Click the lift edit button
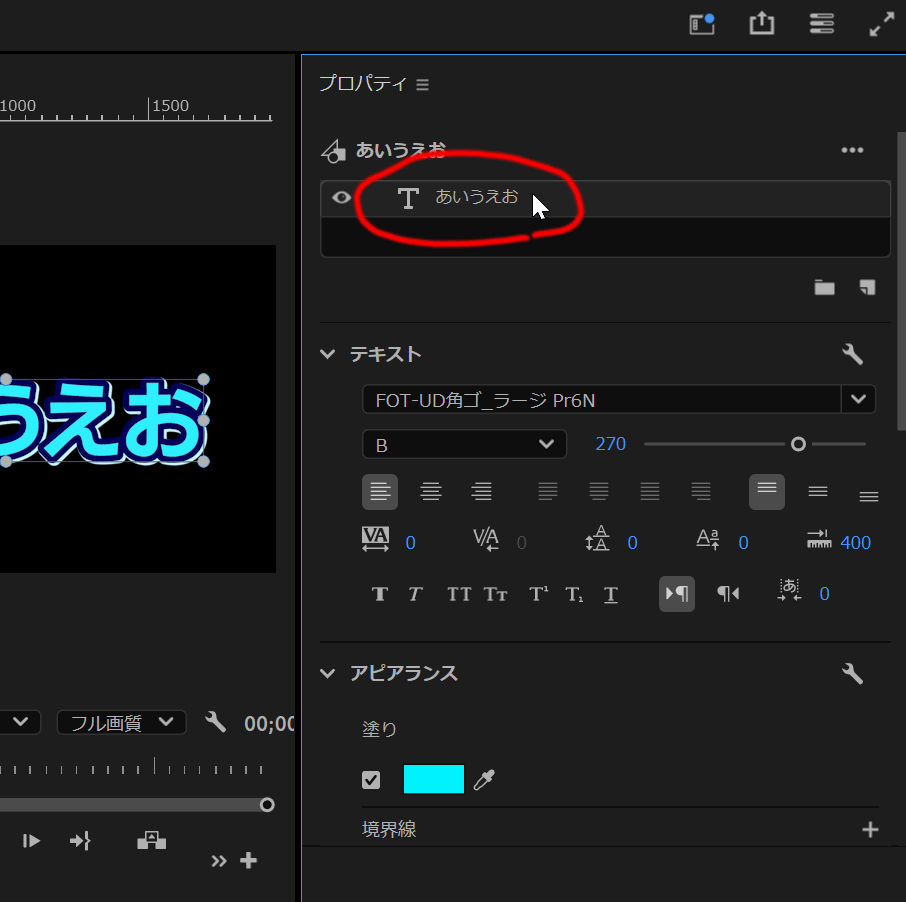 pos(151,841)
